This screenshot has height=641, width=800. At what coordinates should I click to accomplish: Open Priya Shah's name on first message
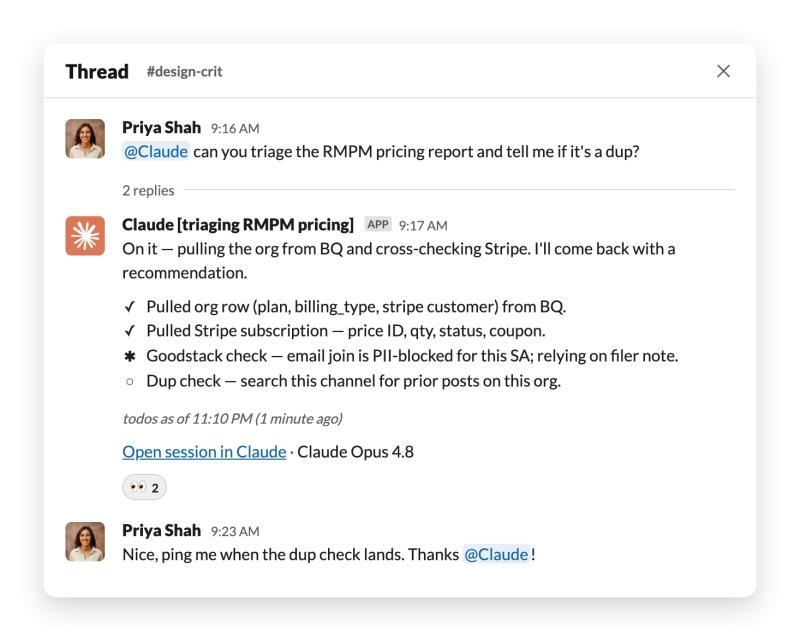(x=161, y=127)
